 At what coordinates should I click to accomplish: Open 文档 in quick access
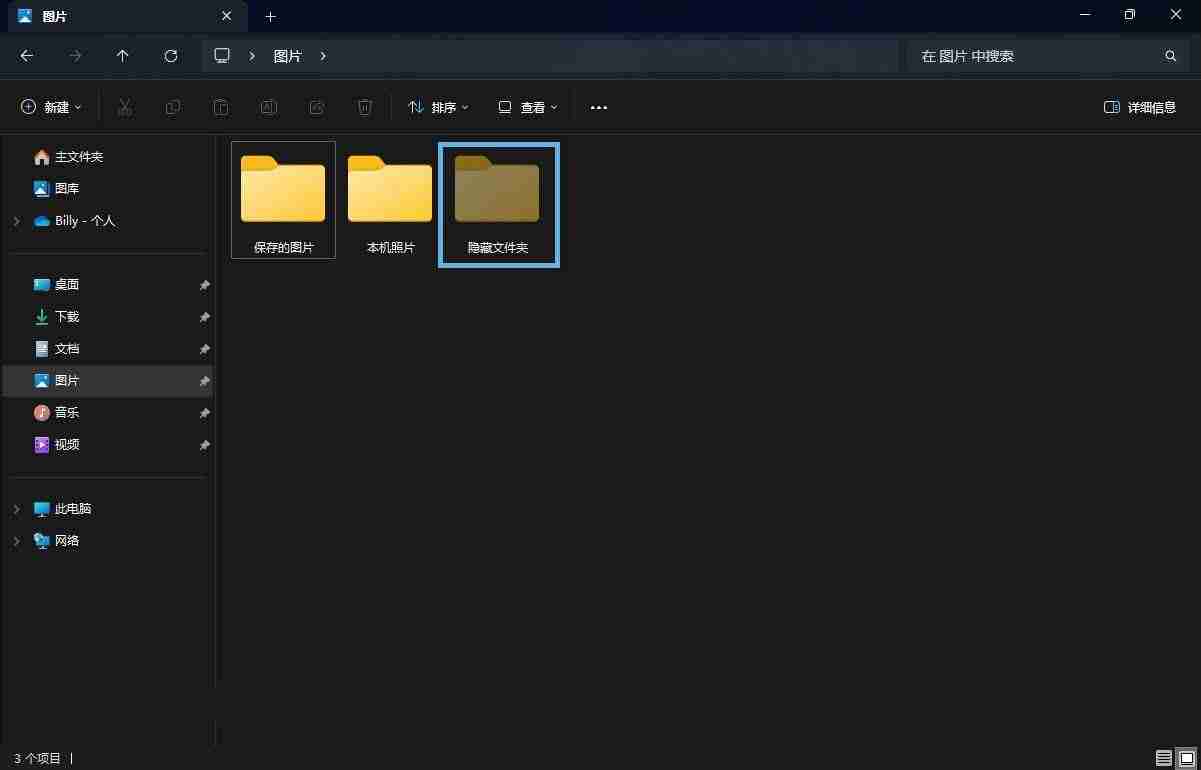tap(57, 349)
